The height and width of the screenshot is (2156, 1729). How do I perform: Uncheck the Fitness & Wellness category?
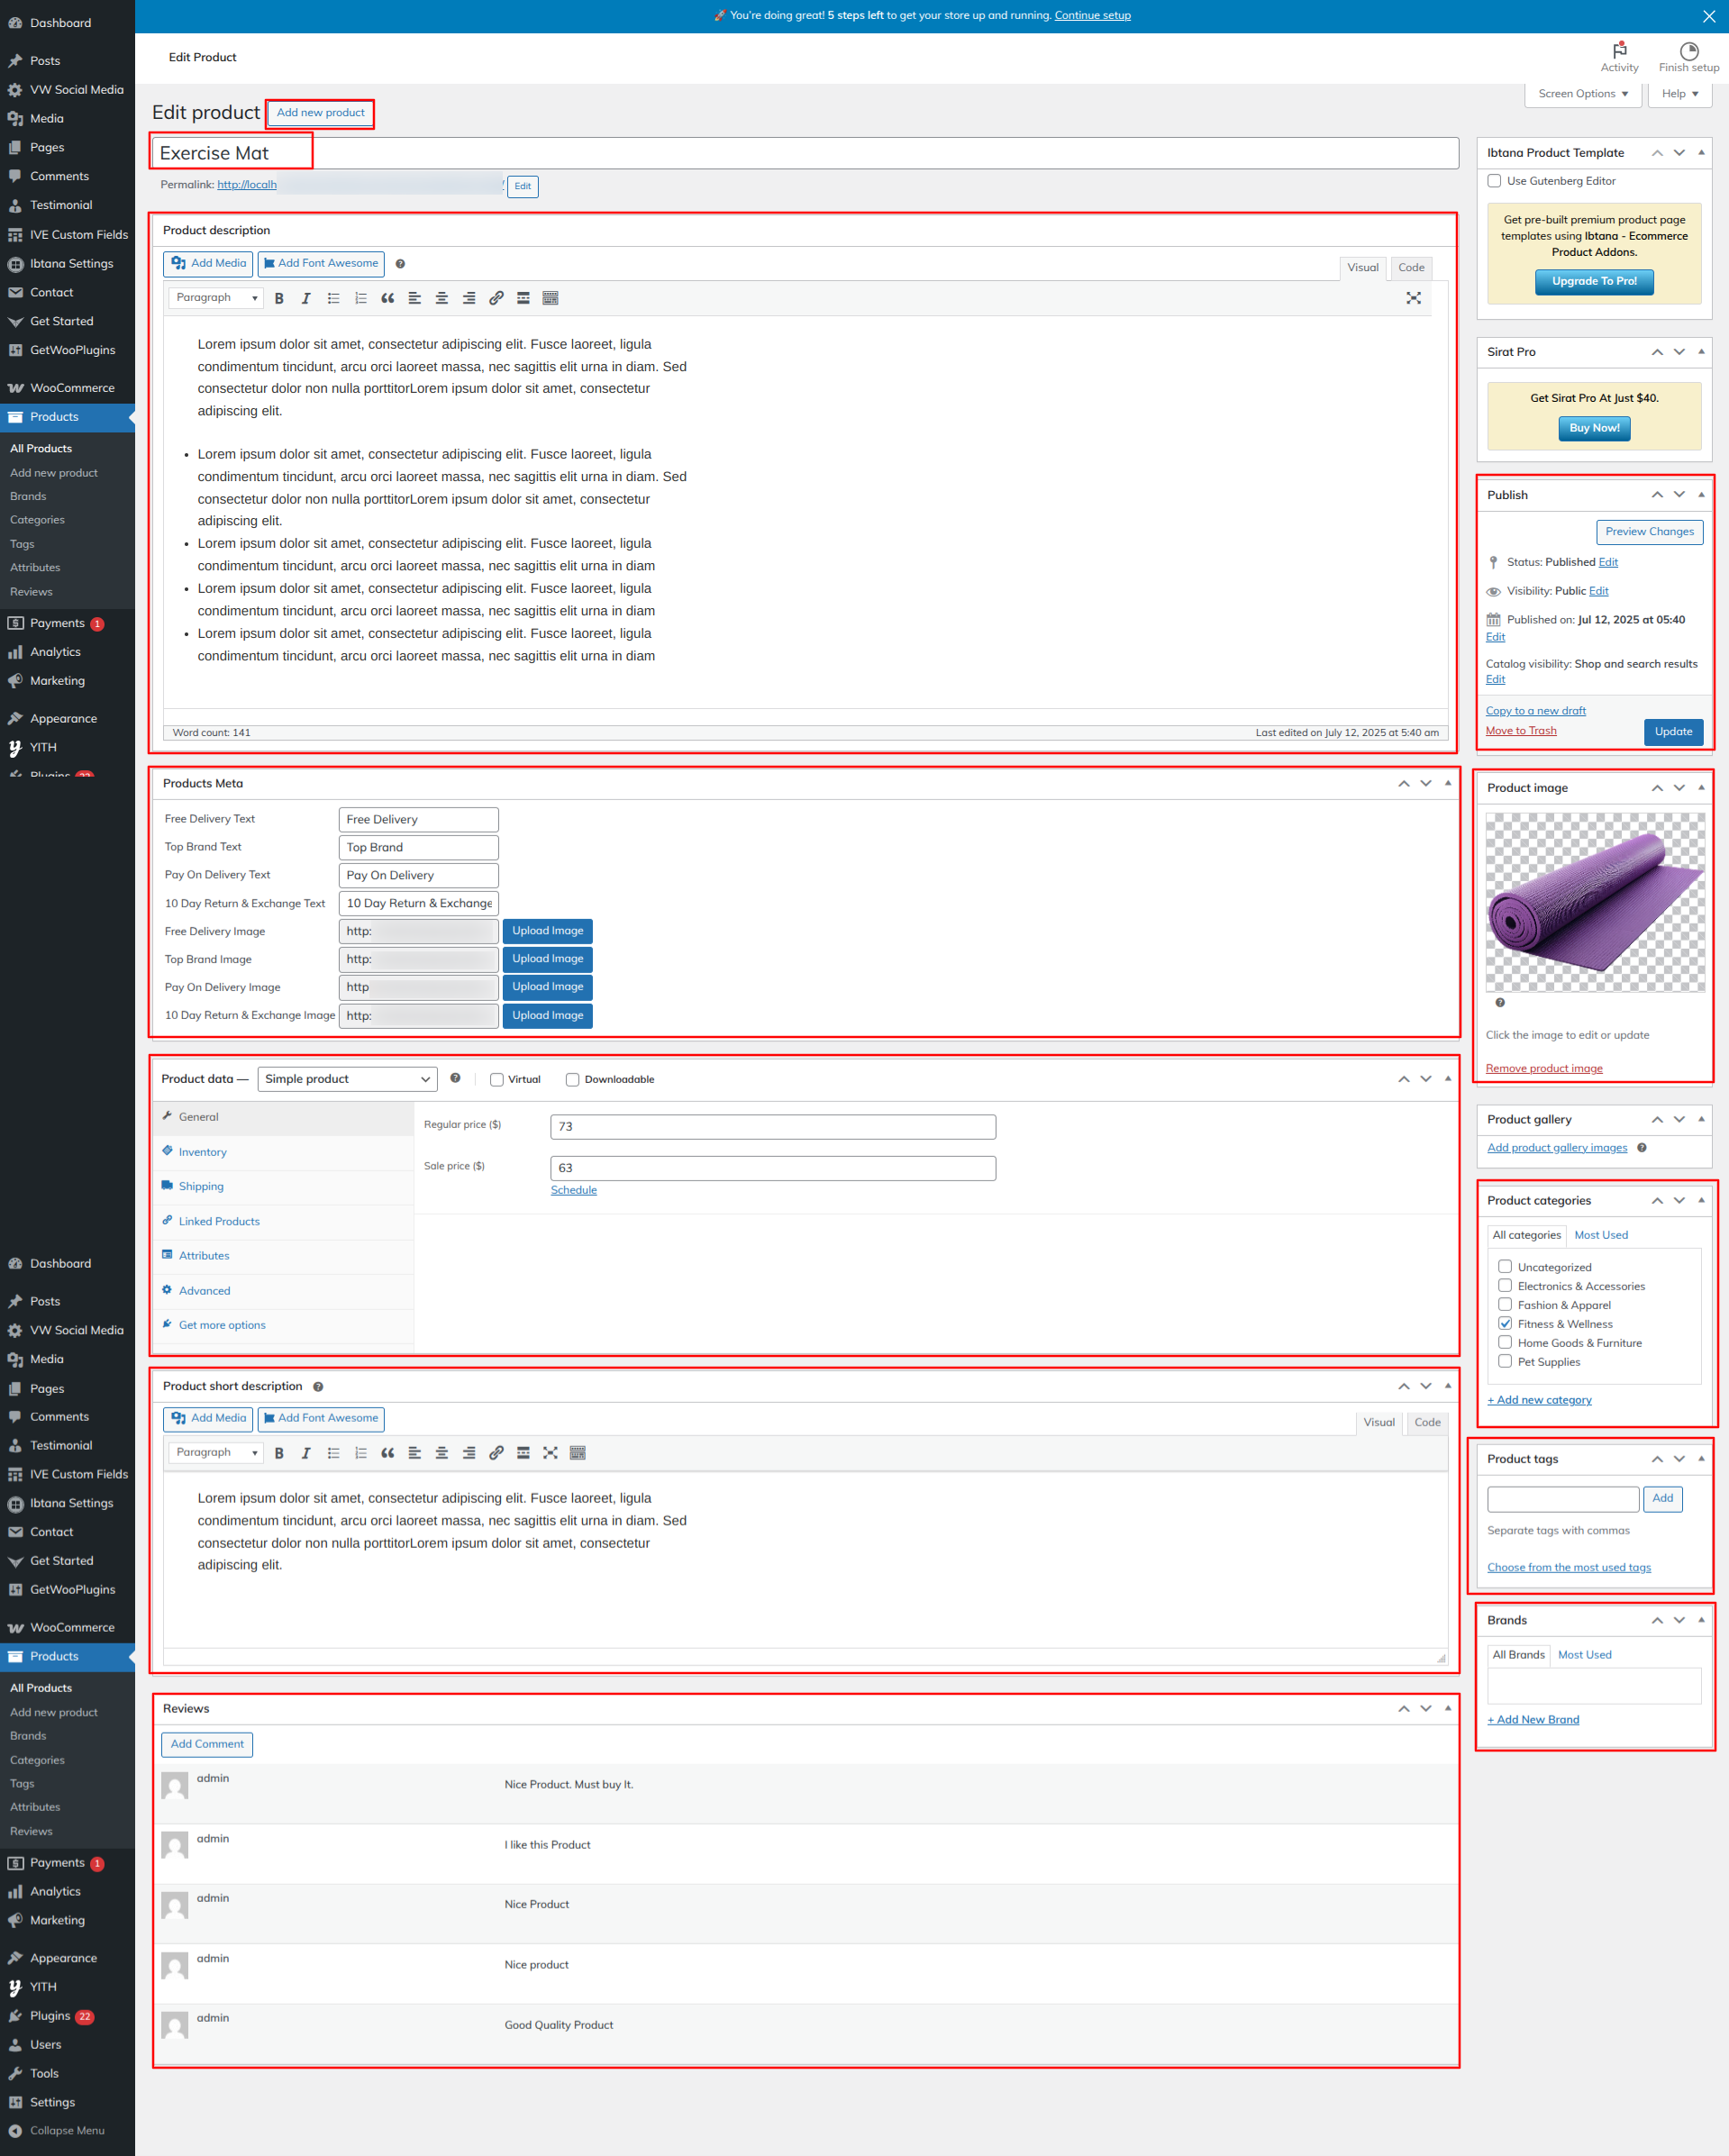tap(1505, 1324)
